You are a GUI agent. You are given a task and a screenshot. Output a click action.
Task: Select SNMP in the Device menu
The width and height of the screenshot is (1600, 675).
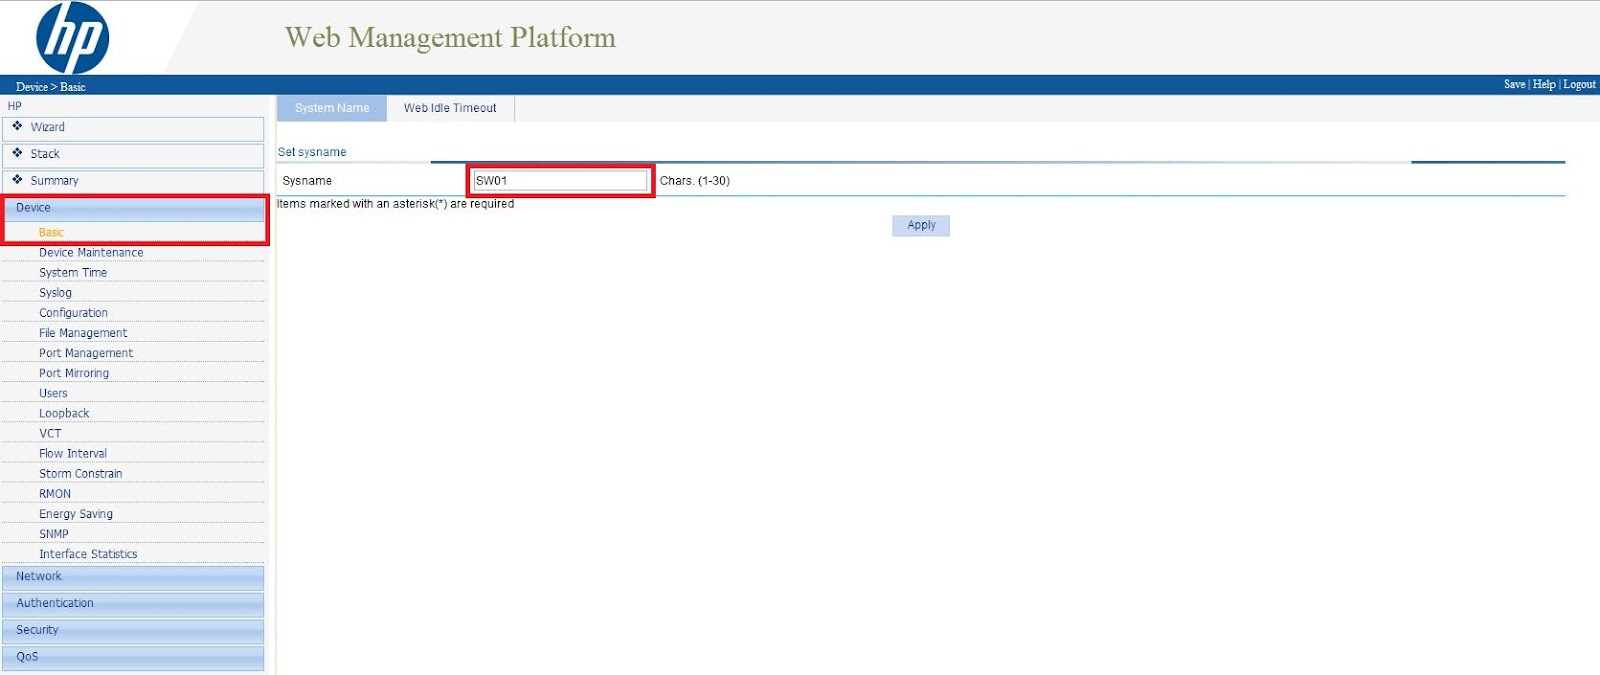tap(54, 534)
